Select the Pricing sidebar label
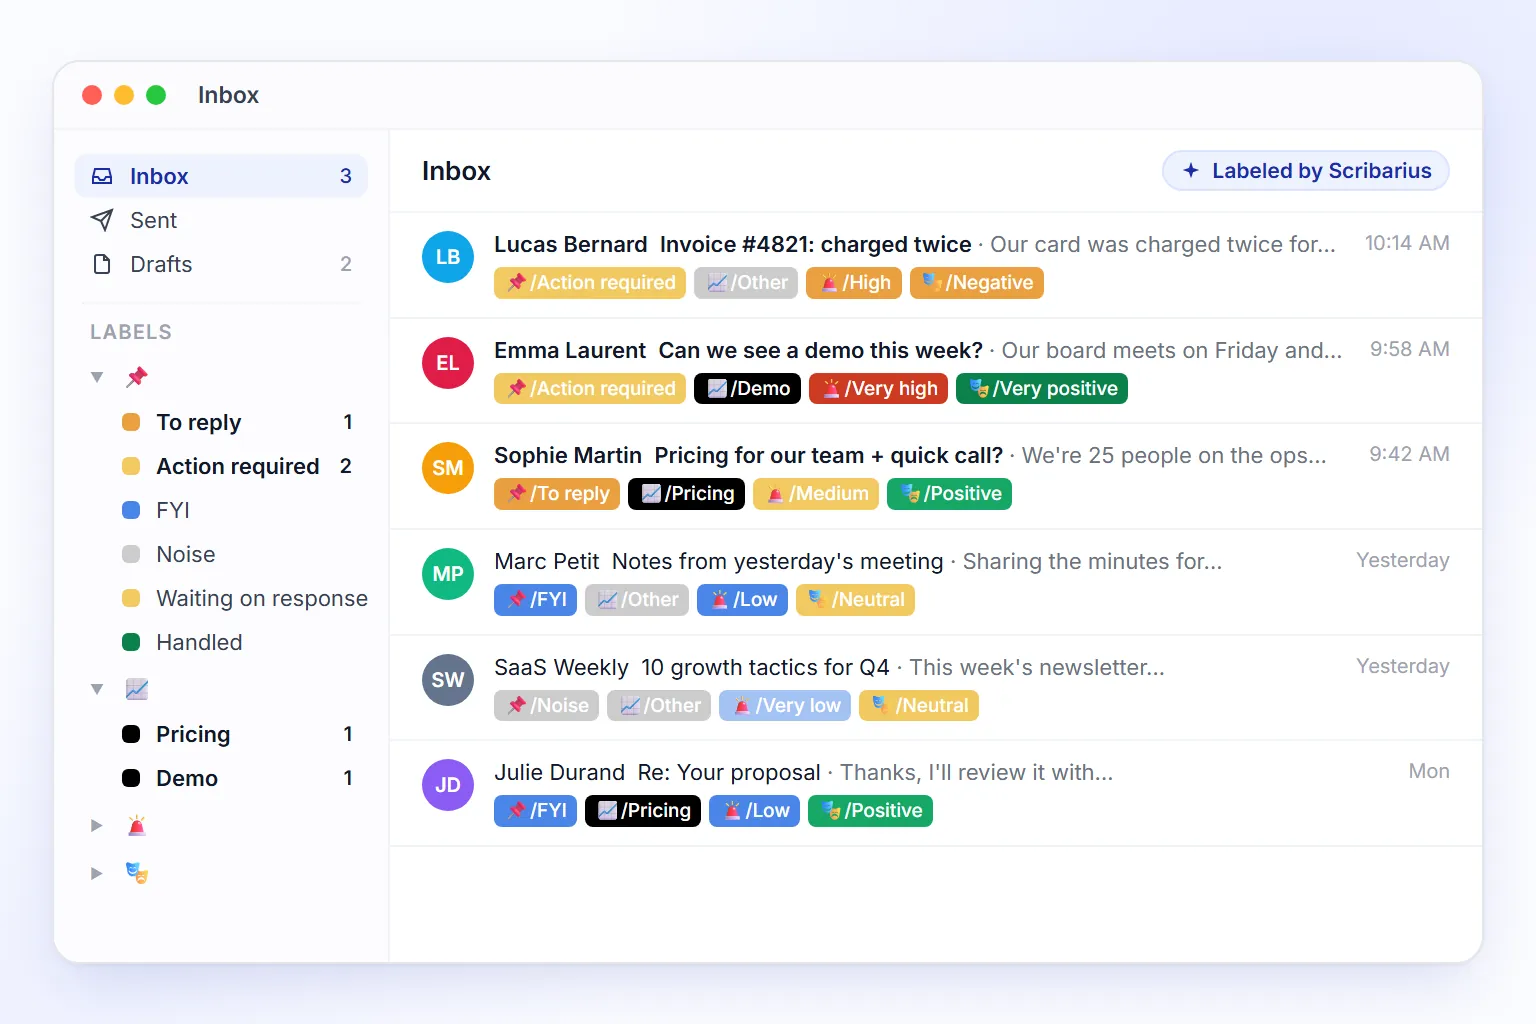1536x1024 pixels. 238,734
